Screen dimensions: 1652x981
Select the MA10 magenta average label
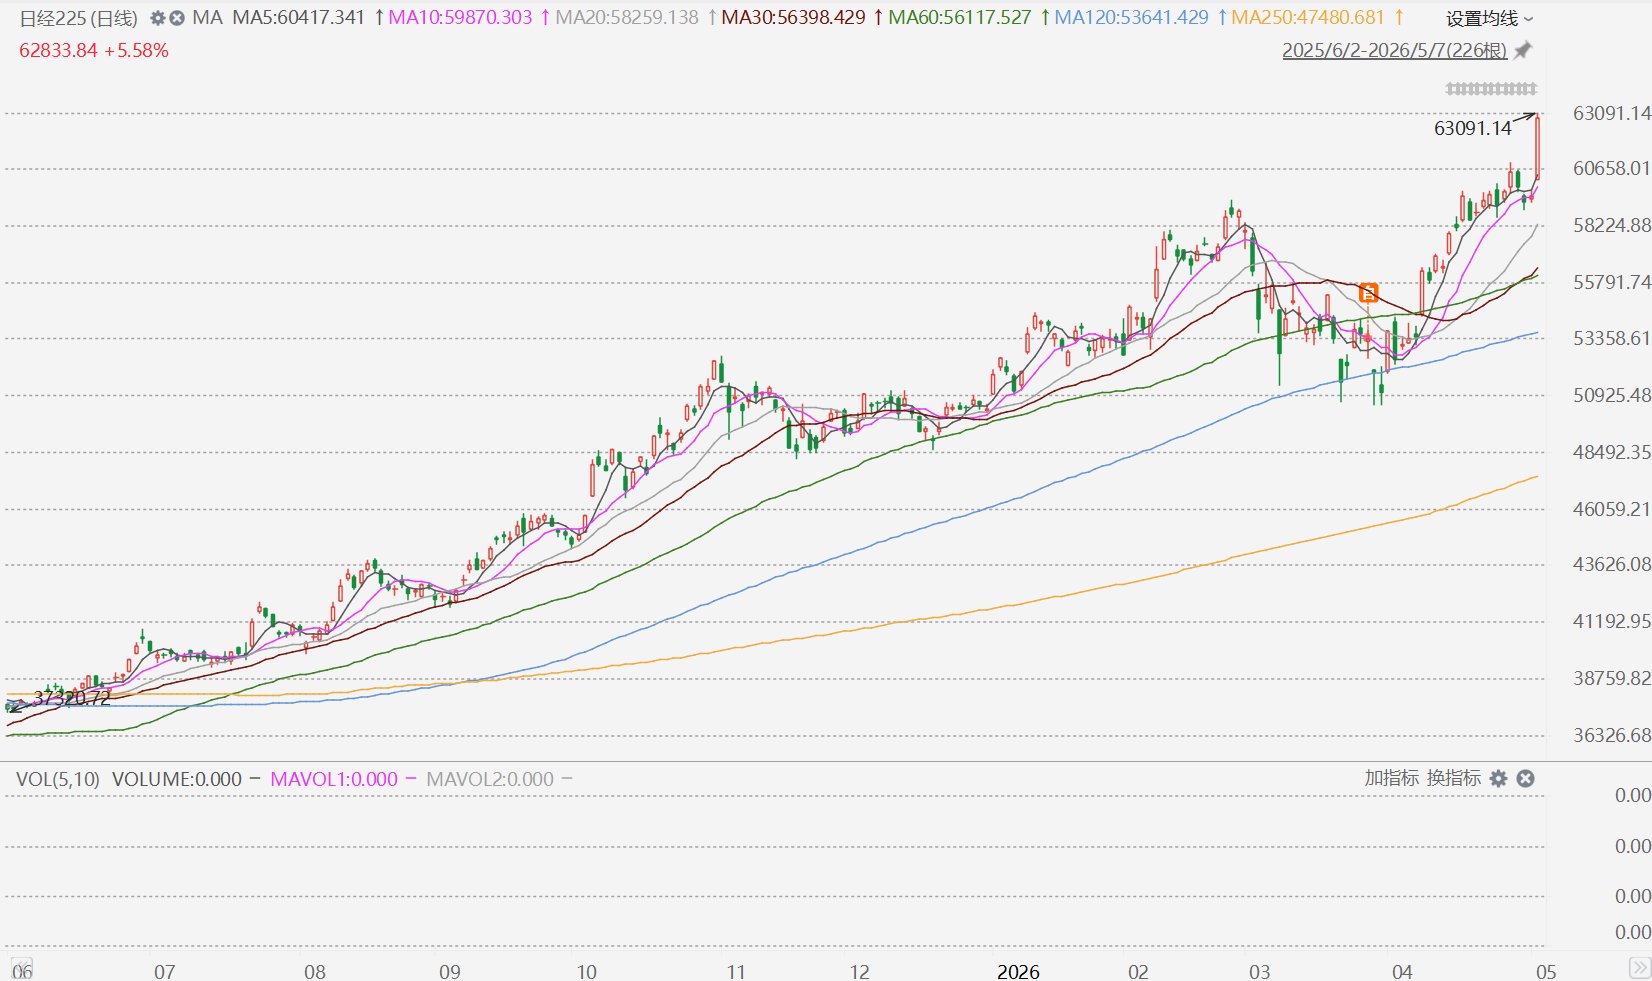click(x=460, y=18)
